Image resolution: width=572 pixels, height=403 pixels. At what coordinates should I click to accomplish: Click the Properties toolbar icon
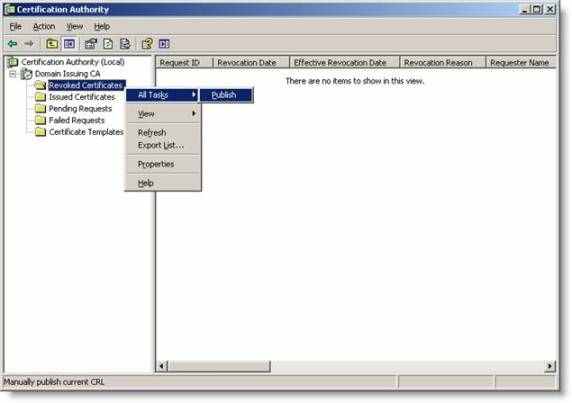click(90, 44)
